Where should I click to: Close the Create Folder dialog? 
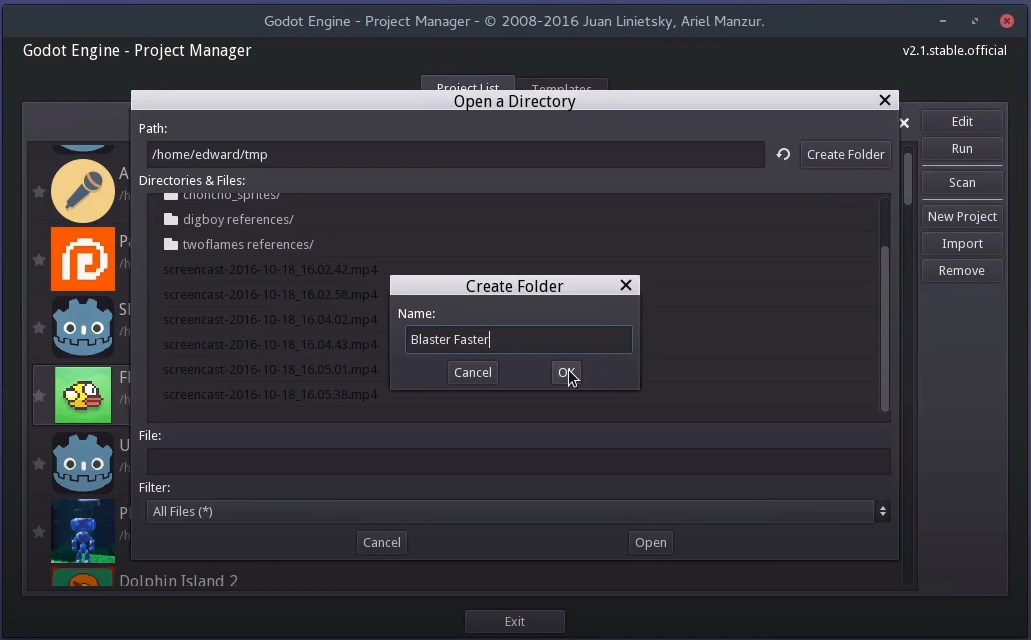click(x=626, y=285)
